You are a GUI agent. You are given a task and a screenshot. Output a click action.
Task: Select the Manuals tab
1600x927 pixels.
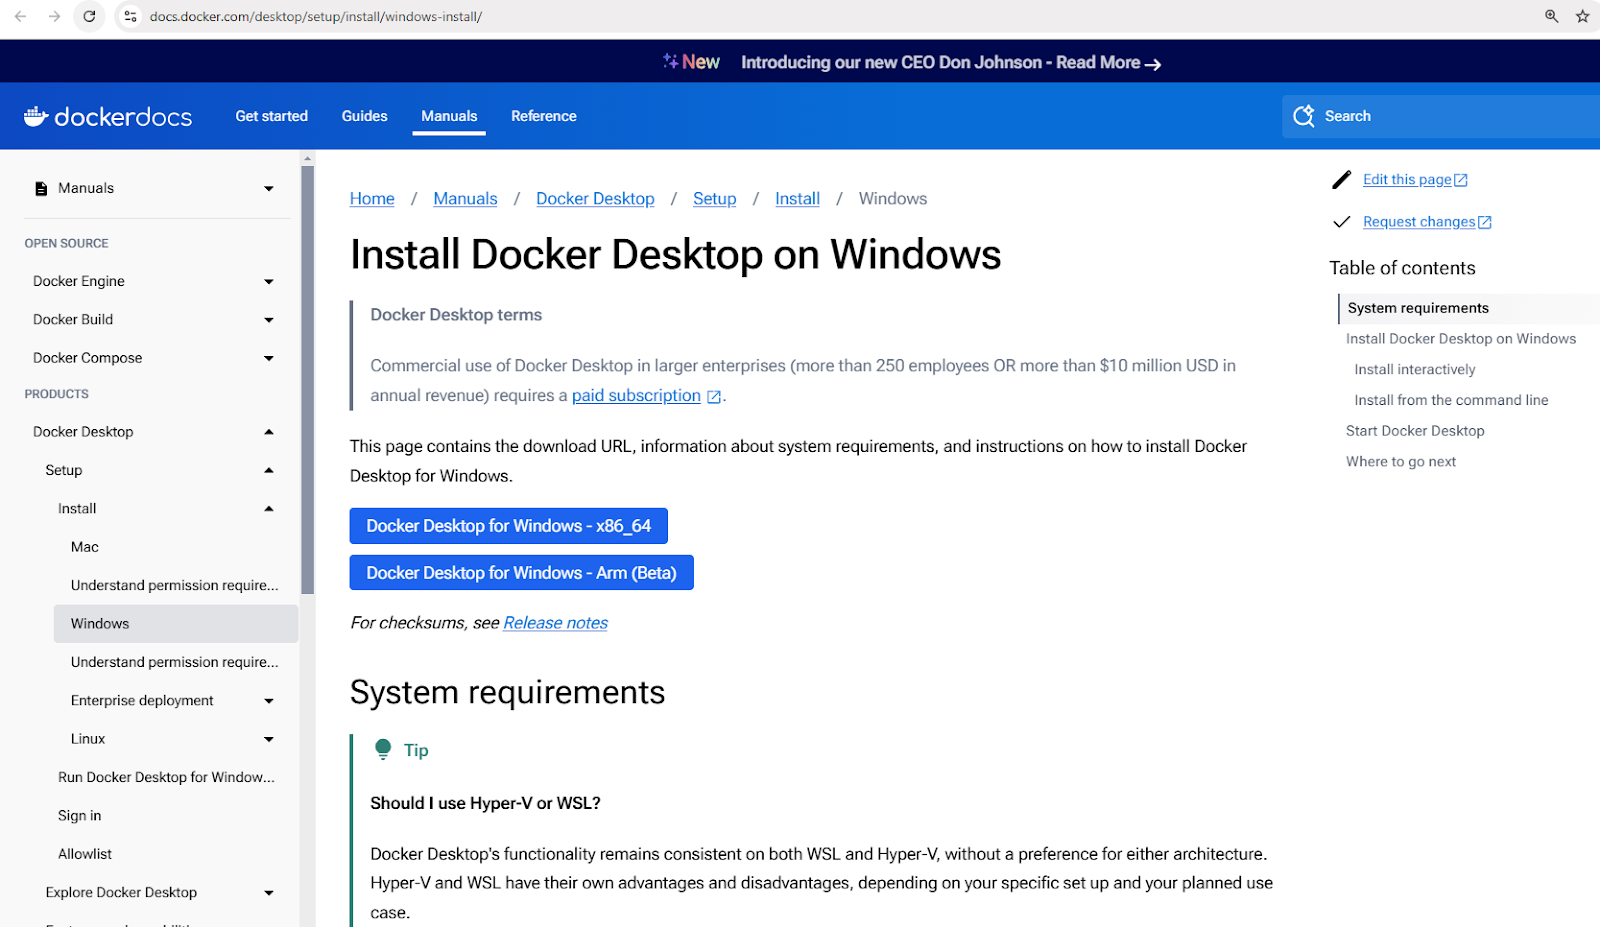449,116
